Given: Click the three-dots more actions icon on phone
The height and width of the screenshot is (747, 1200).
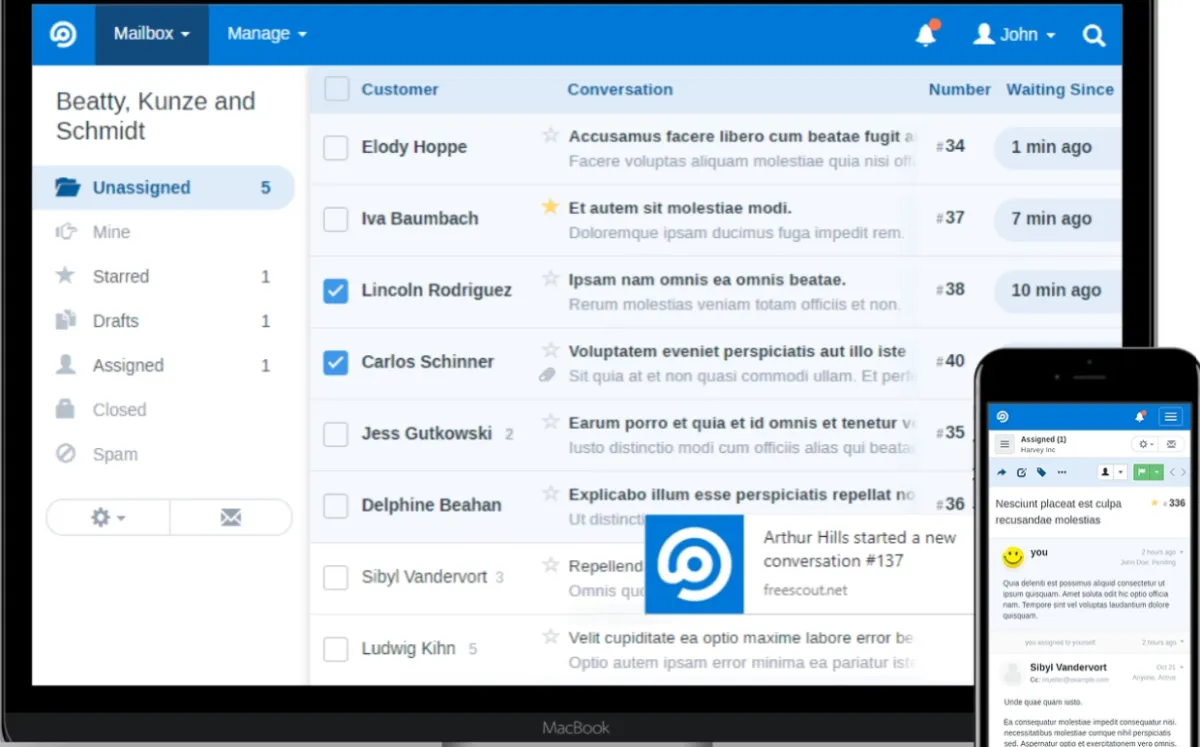Looking at the screenshot, I should pyautogui.click(x=1062, y=472).
